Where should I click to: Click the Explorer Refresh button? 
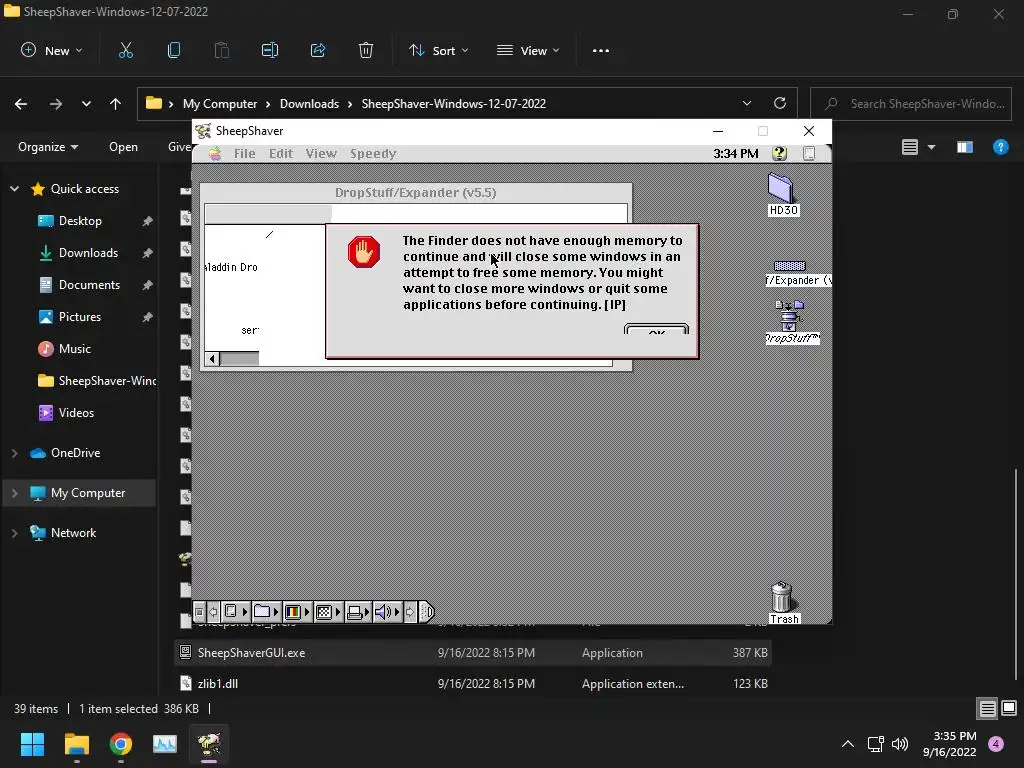tap(780, 103)
